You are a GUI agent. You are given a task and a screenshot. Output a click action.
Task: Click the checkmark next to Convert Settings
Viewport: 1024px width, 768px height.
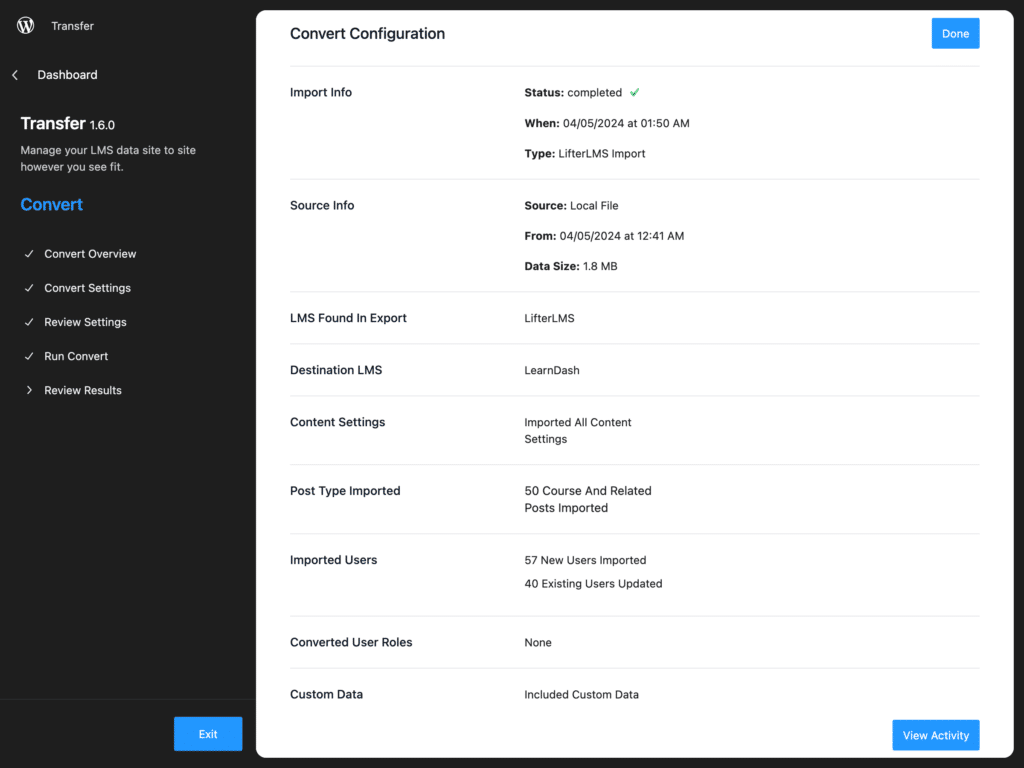[x=29, y=288]
